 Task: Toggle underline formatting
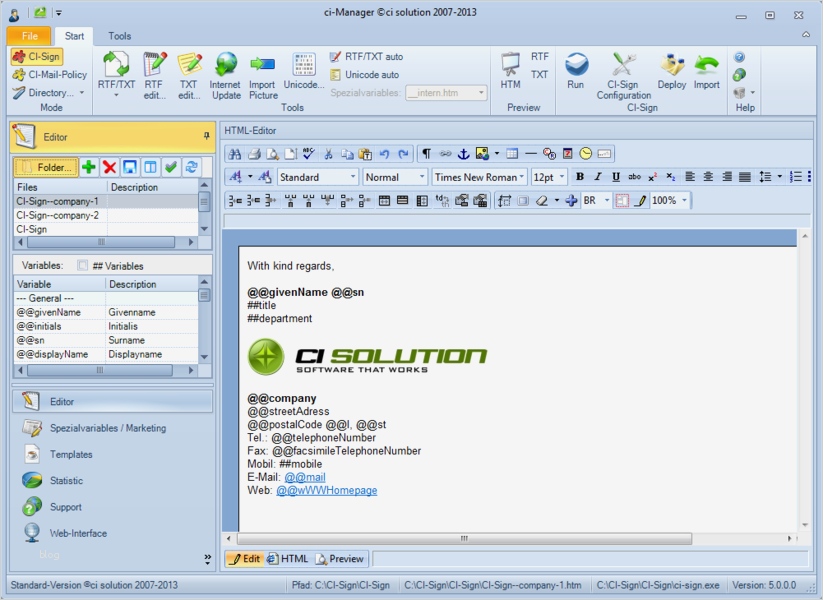(x=616, y=177)
